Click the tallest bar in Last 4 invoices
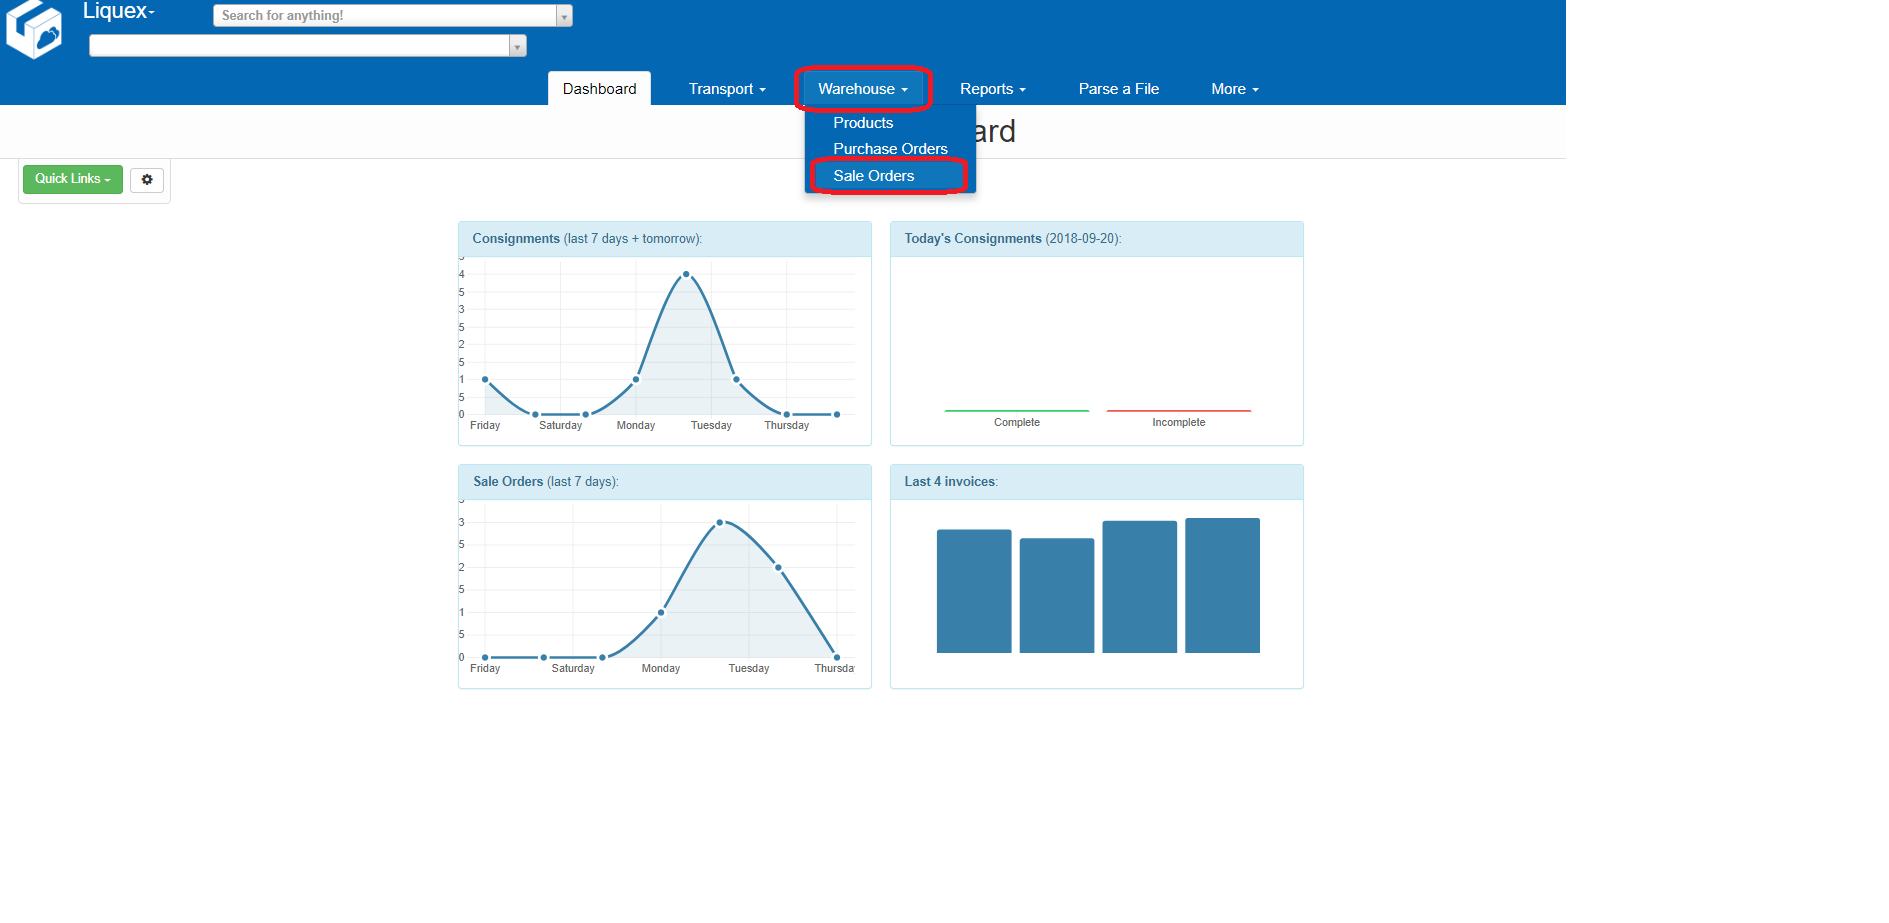1889x923 pixels. click(1222, 585)
